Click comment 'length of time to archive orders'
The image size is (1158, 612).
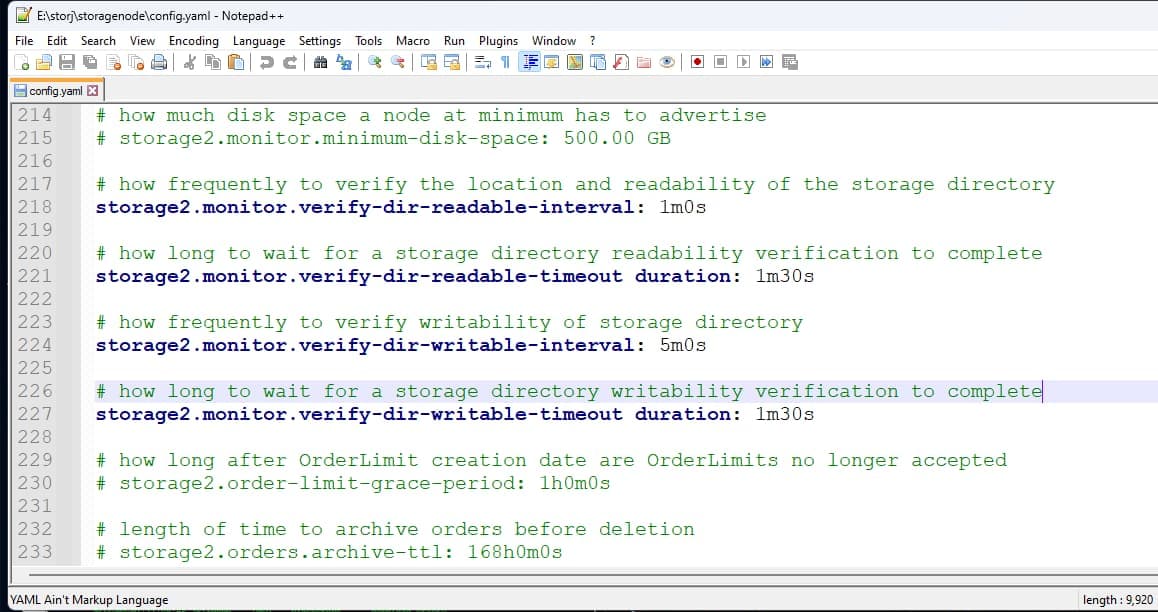[x=310, y=529]
